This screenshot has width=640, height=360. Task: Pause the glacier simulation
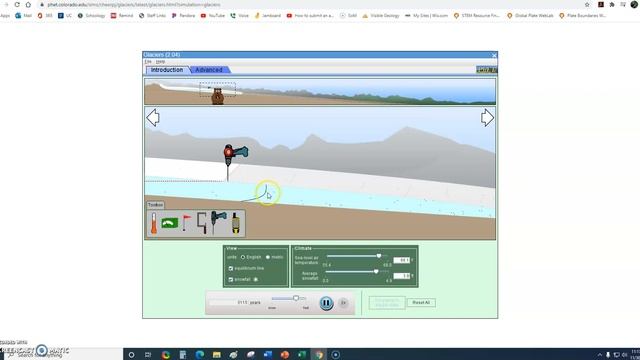coord(326,303)
